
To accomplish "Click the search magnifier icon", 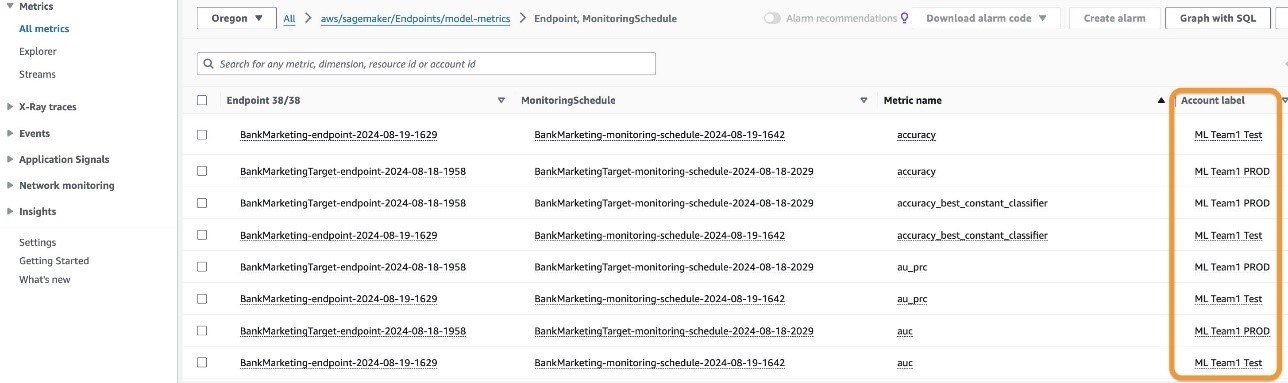I will (209, 64).
